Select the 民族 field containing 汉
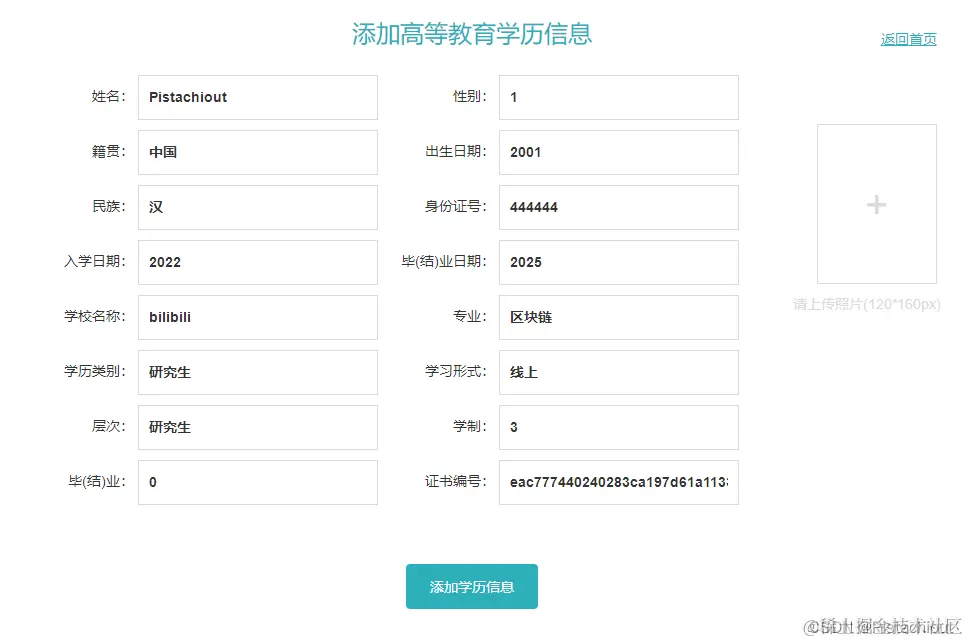 click(257, 207)
